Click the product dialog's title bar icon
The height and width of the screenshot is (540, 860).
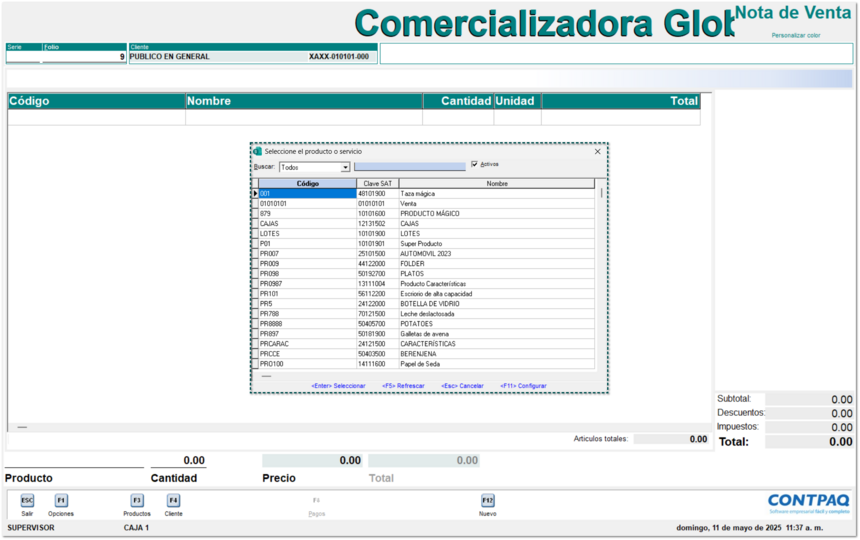258,152
